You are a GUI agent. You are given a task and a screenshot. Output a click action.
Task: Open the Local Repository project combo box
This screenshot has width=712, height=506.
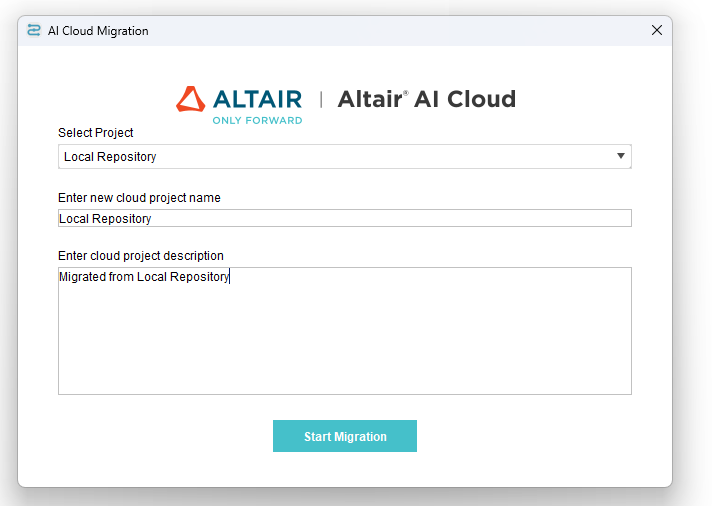[x=330, y=157]
